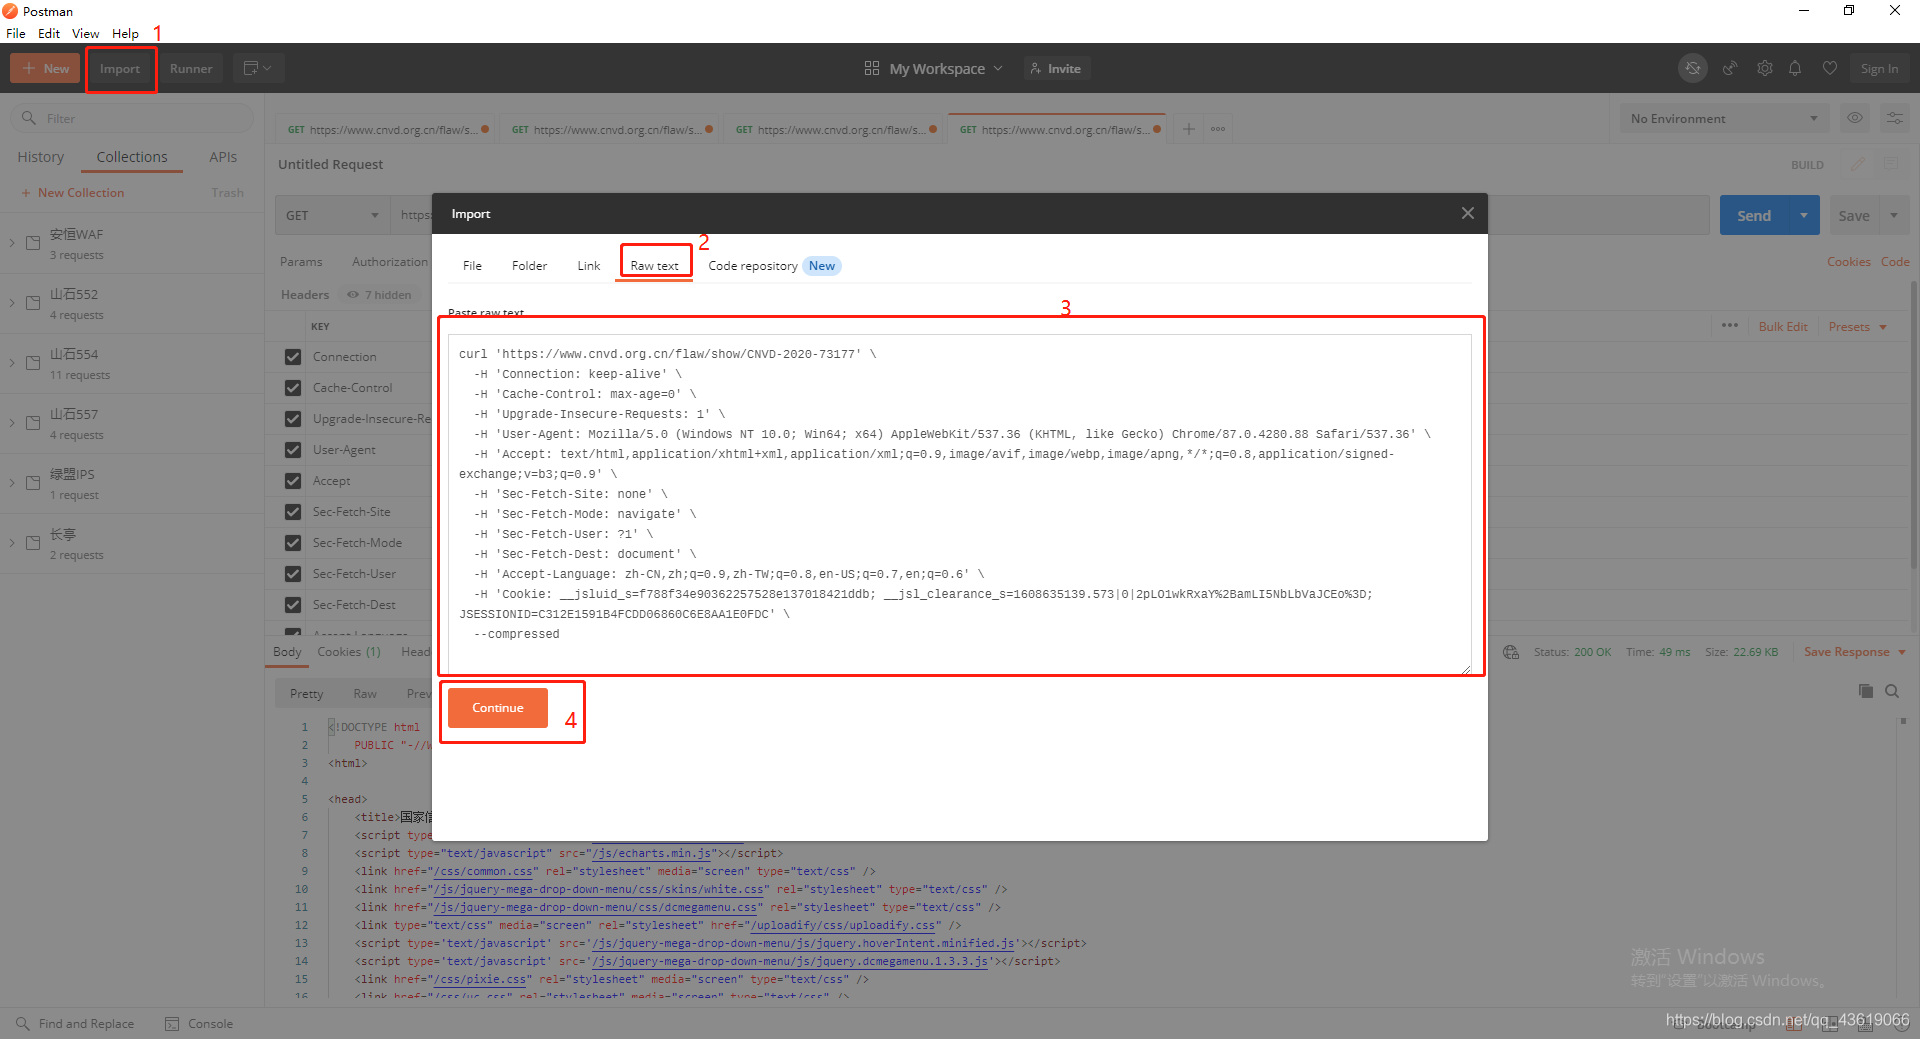This screenshot has height=1039, width=1920.
Task: Add a new request tab with plus icon
Action: click(1189, 129)
